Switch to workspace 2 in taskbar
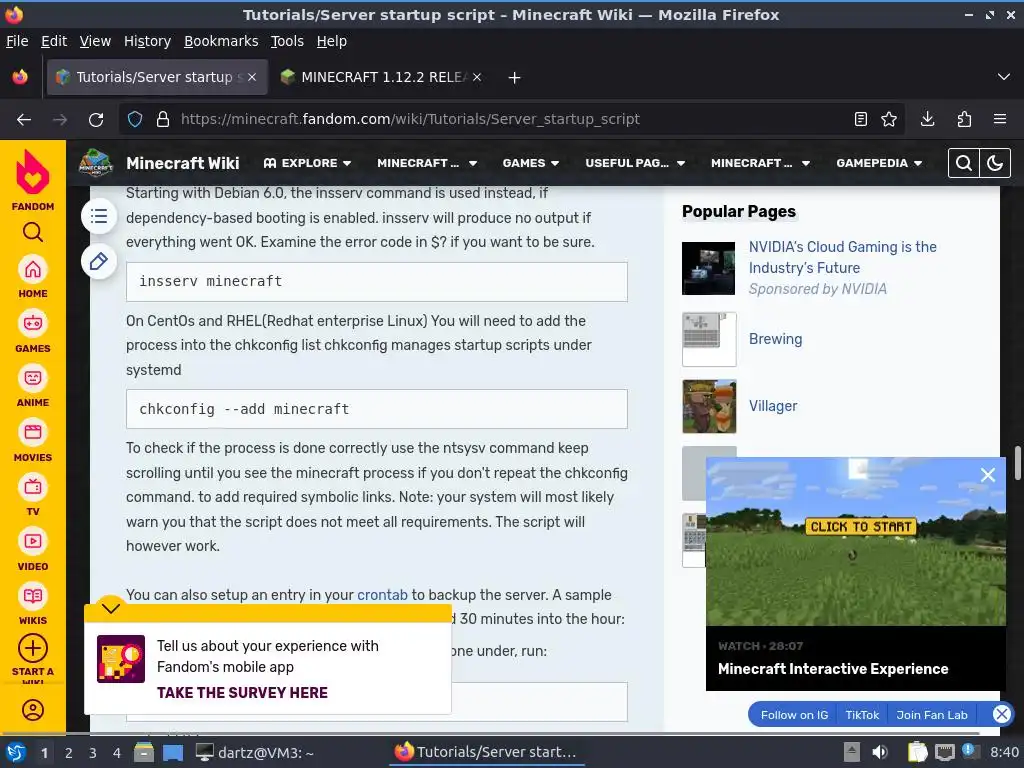 [x=69, y=753]
